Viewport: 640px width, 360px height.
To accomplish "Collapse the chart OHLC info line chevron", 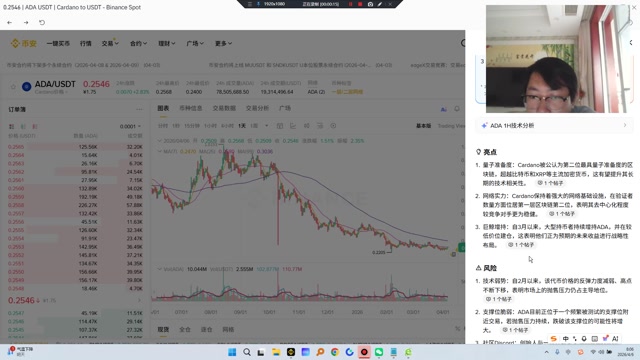I will pos(160,140).
